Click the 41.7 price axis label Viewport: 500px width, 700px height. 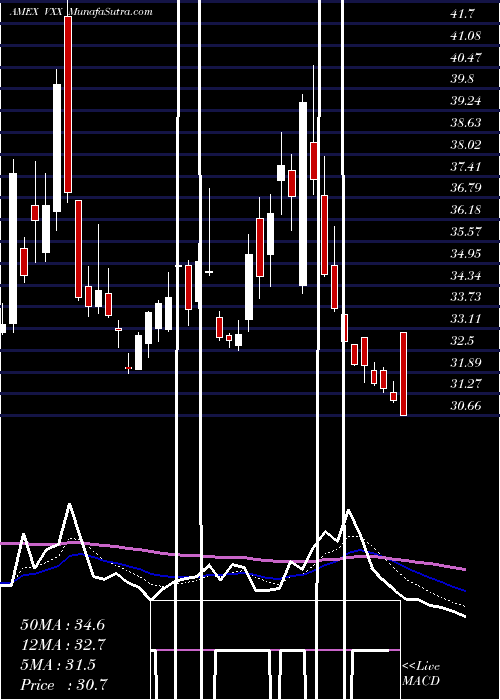coord(462,14)
